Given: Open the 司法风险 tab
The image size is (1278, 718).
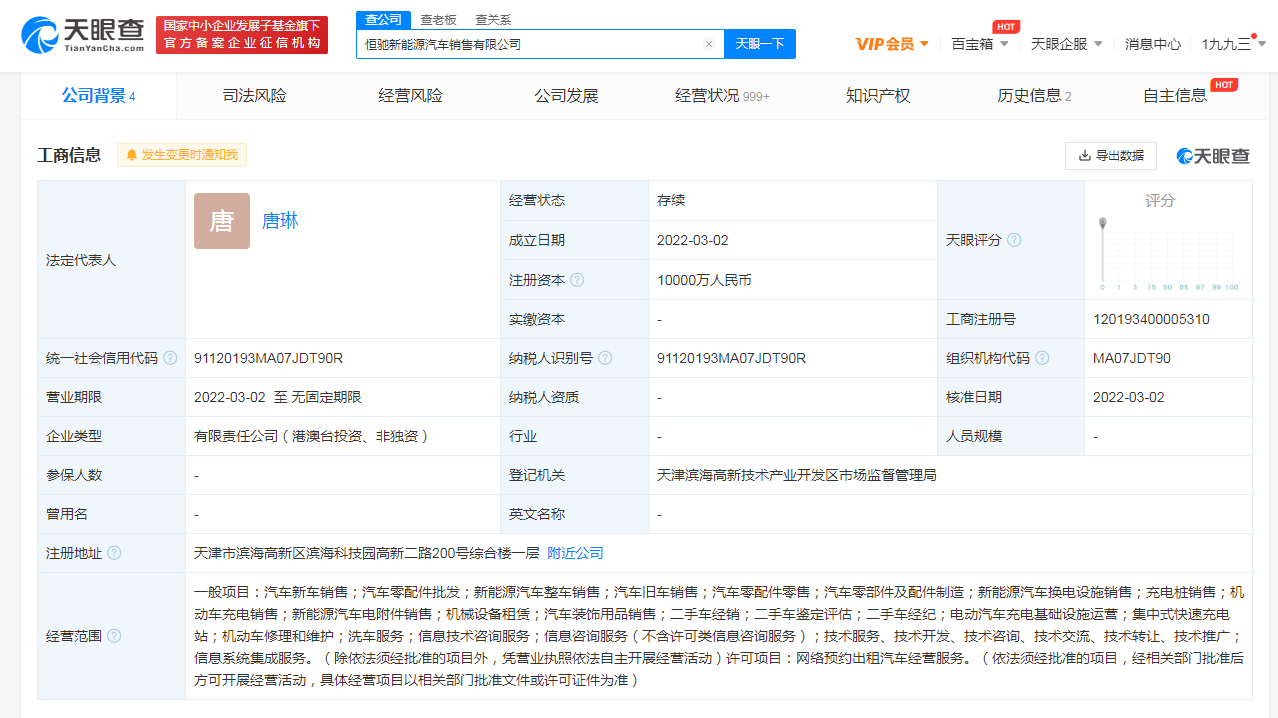Looking at the screenshot, I should 254,96.
